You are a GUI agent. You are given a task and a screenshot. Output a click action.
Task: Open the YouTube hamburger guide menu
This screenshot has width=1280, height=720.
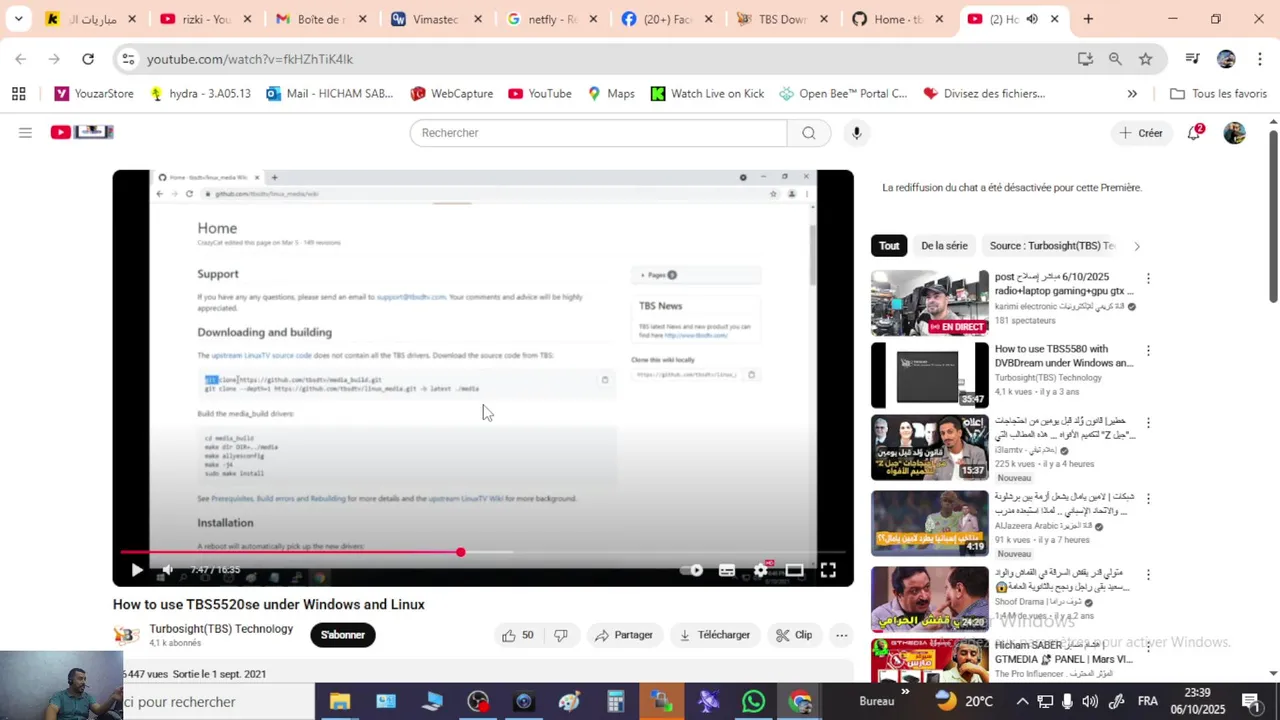25,132
